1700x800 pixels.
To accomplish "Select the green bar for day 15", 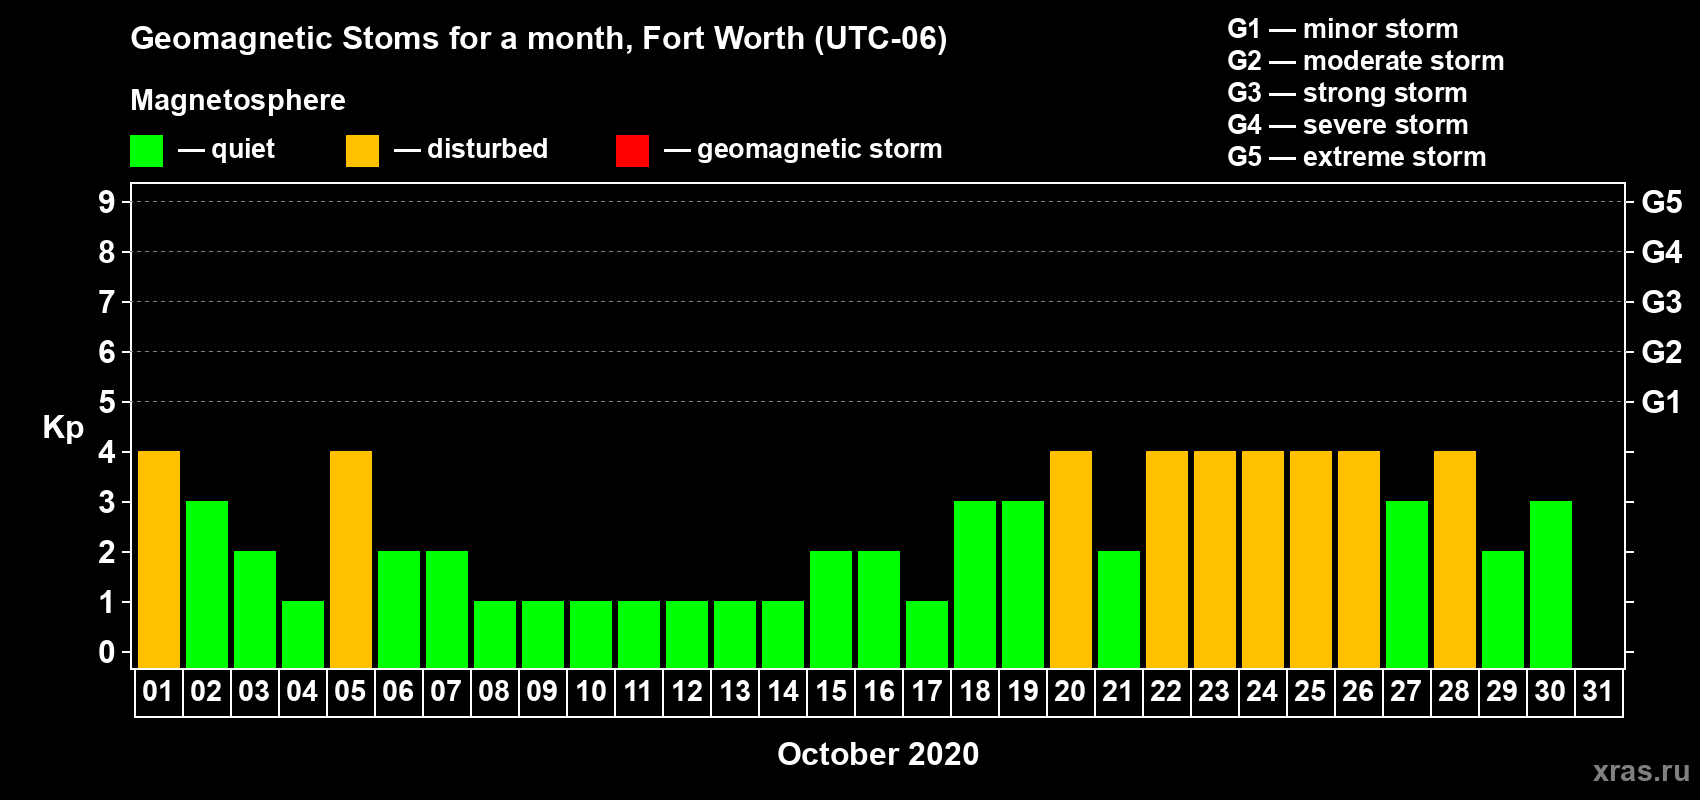I will pyautogui.click(x=831, y=609).
